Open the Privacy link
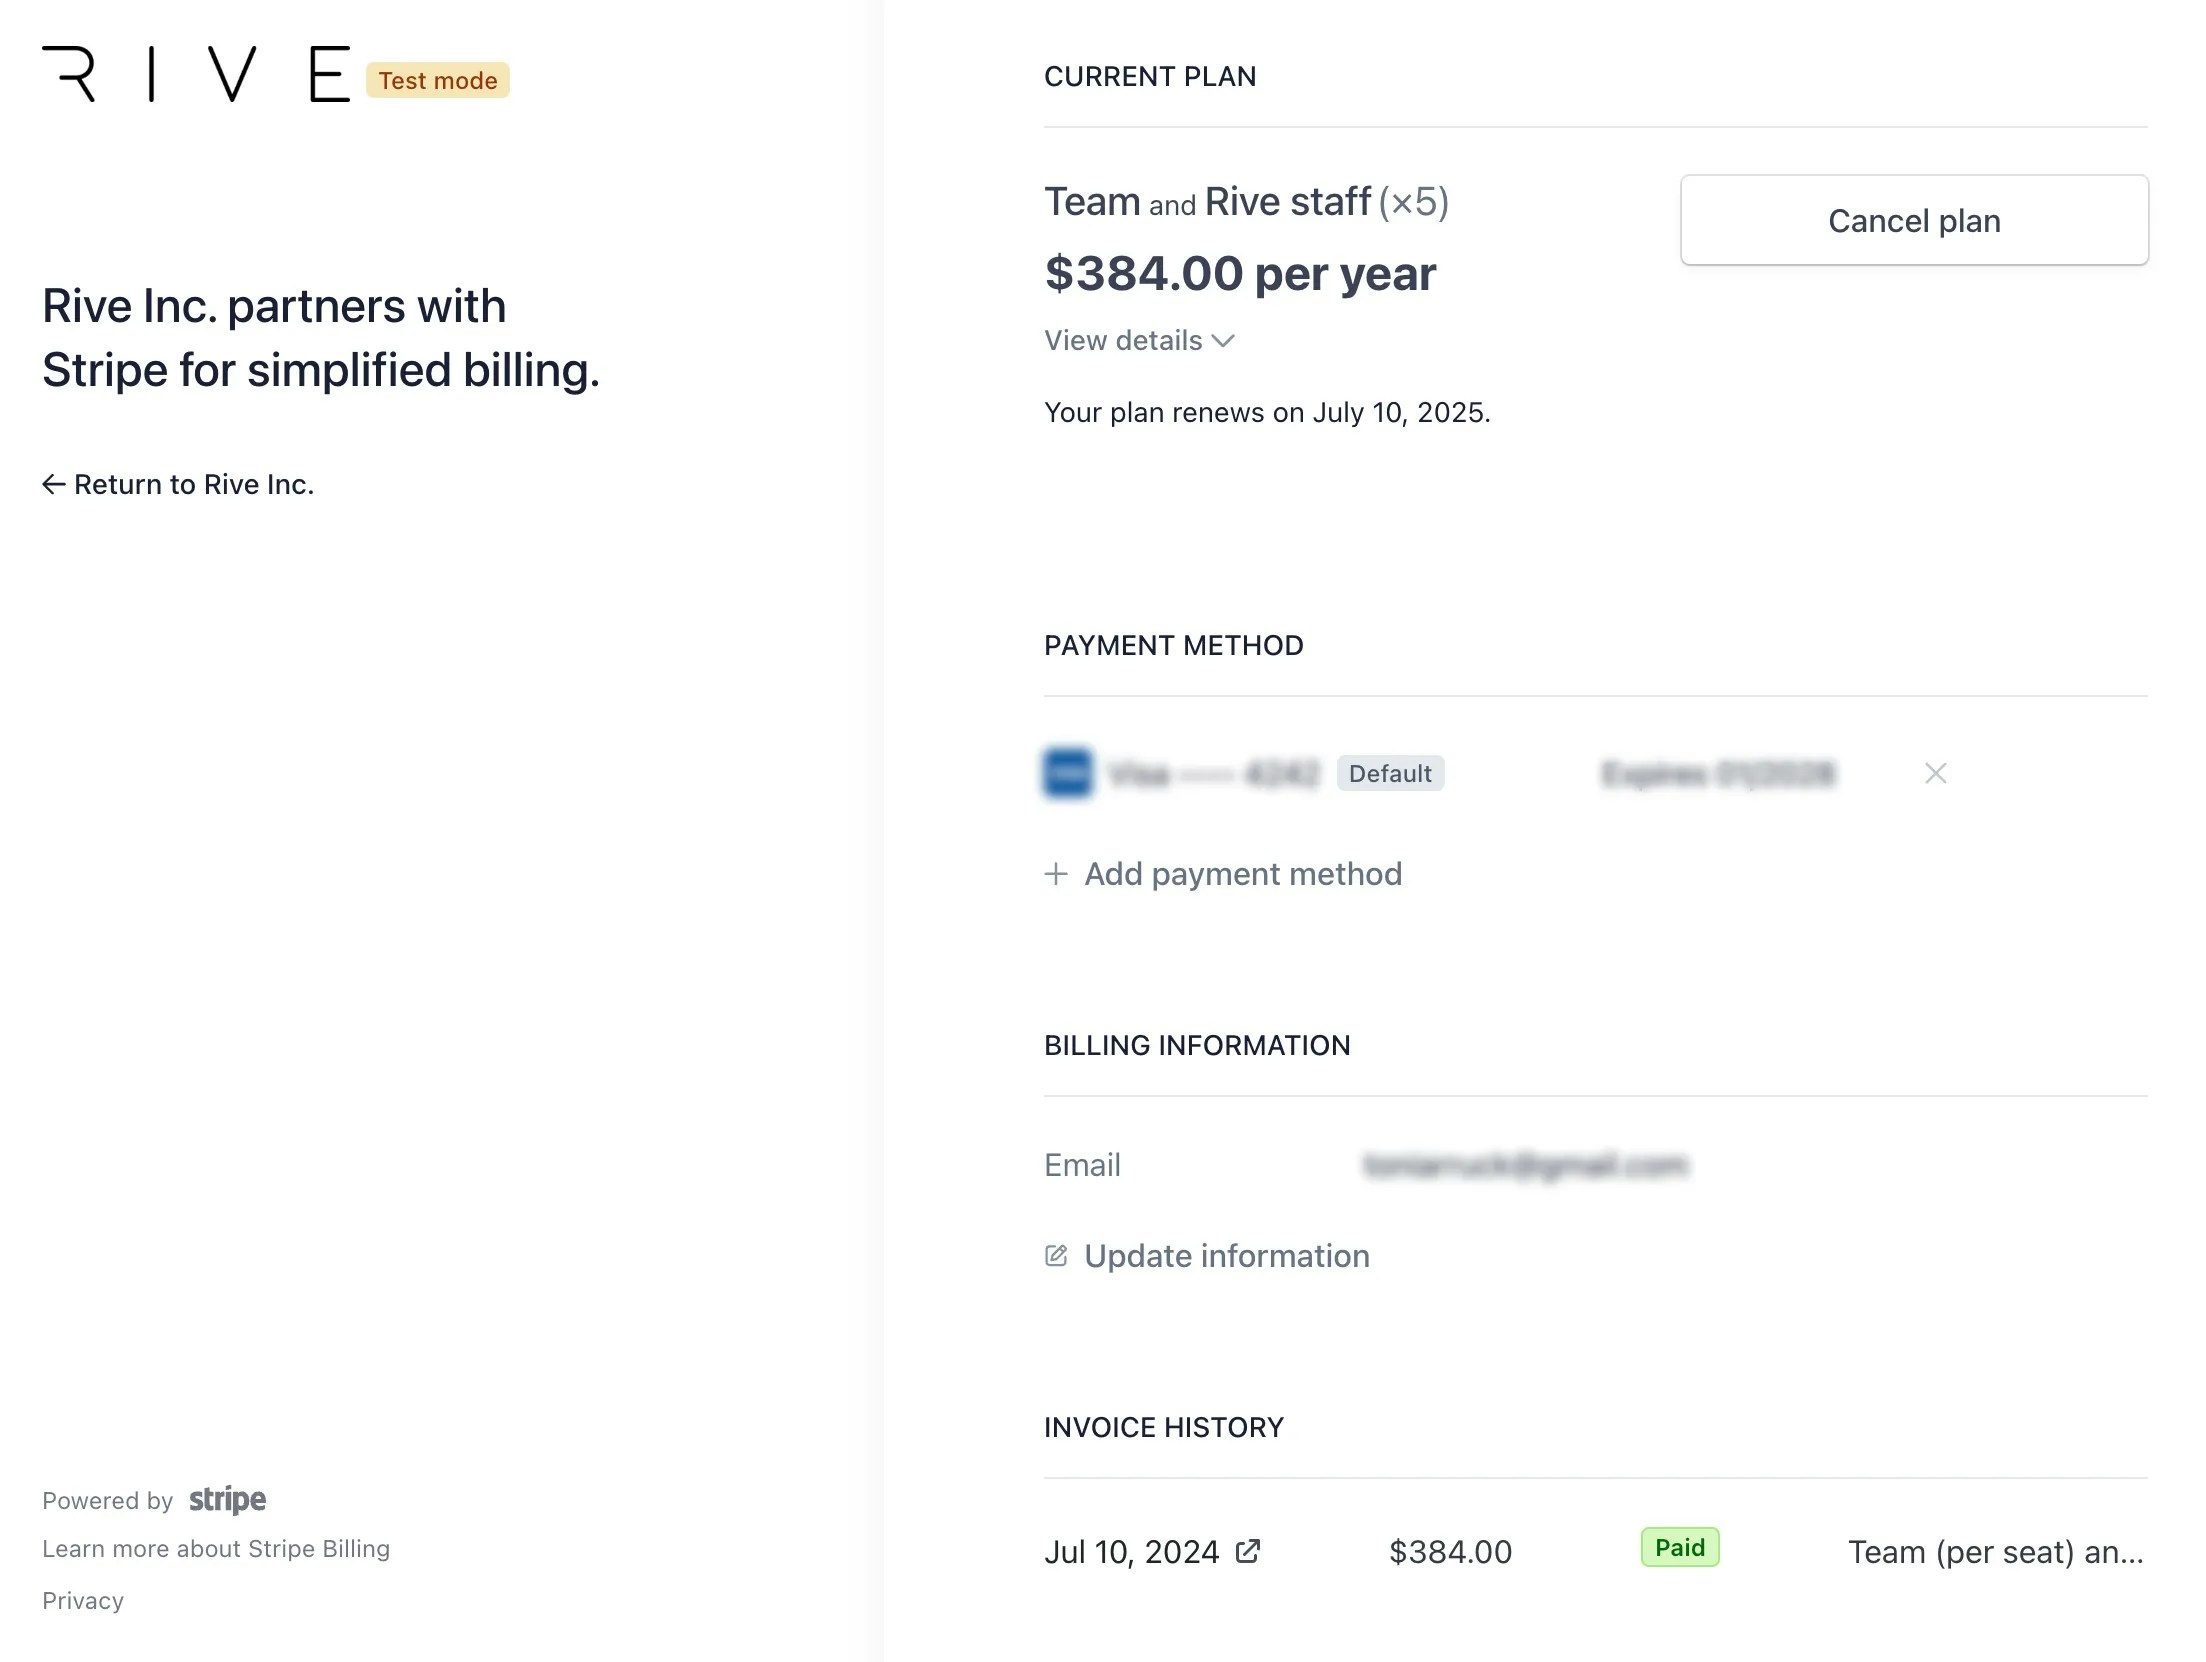This screenshot has height=1662, width=2206. [x=83, y=1601]
